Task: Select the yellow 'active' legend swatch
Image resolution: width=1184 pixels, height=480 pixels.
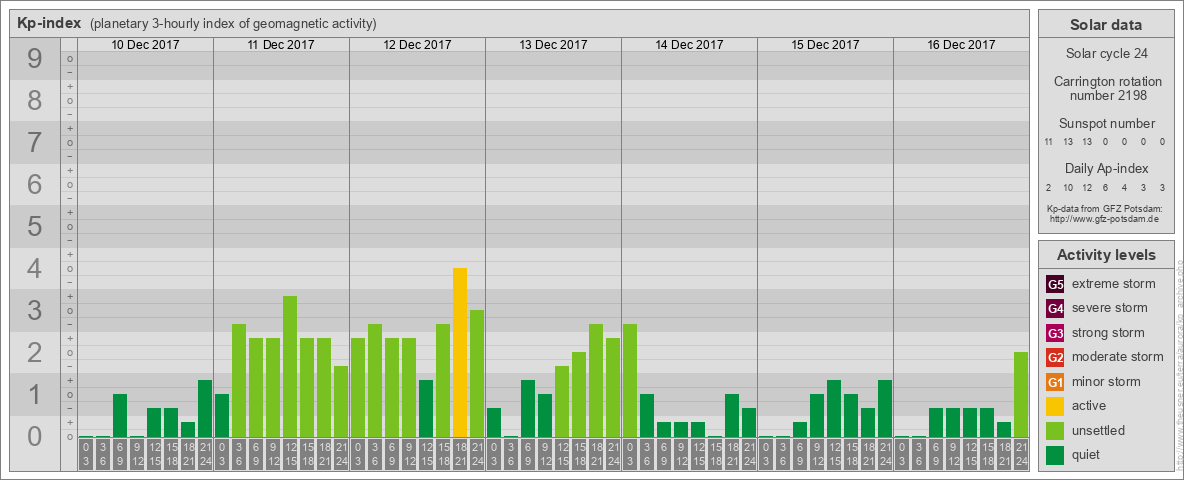Action: tap(1056, 406)
